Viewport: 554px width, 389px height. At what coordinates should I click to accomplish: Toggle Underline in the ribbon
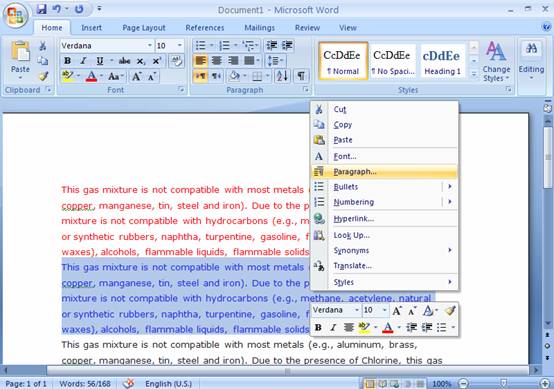100,61
